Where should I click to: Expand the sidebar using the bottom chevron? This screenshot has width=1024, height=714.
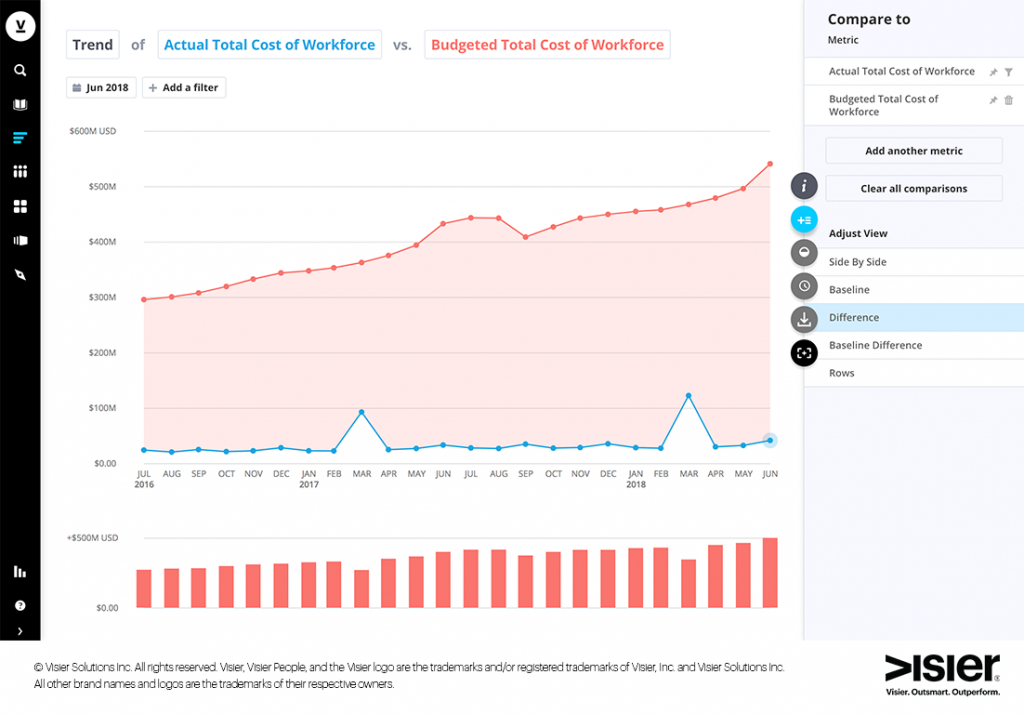click(20, 632)
